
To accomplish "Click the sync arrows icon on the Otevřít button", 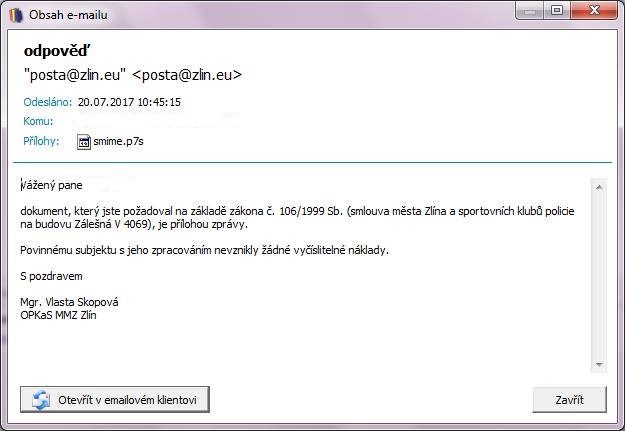I will click(41, 400).
